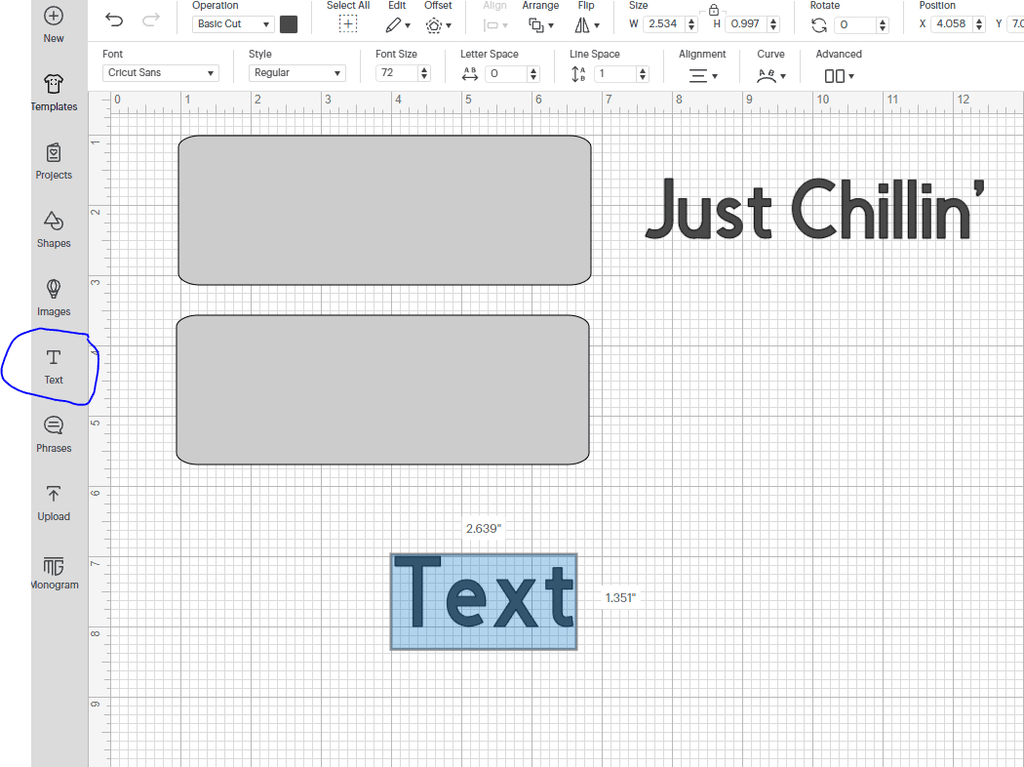1024x767 pixels.
Task: Open the Advanced text options menu
Action: pyautogui.click(x=838, y=75)
